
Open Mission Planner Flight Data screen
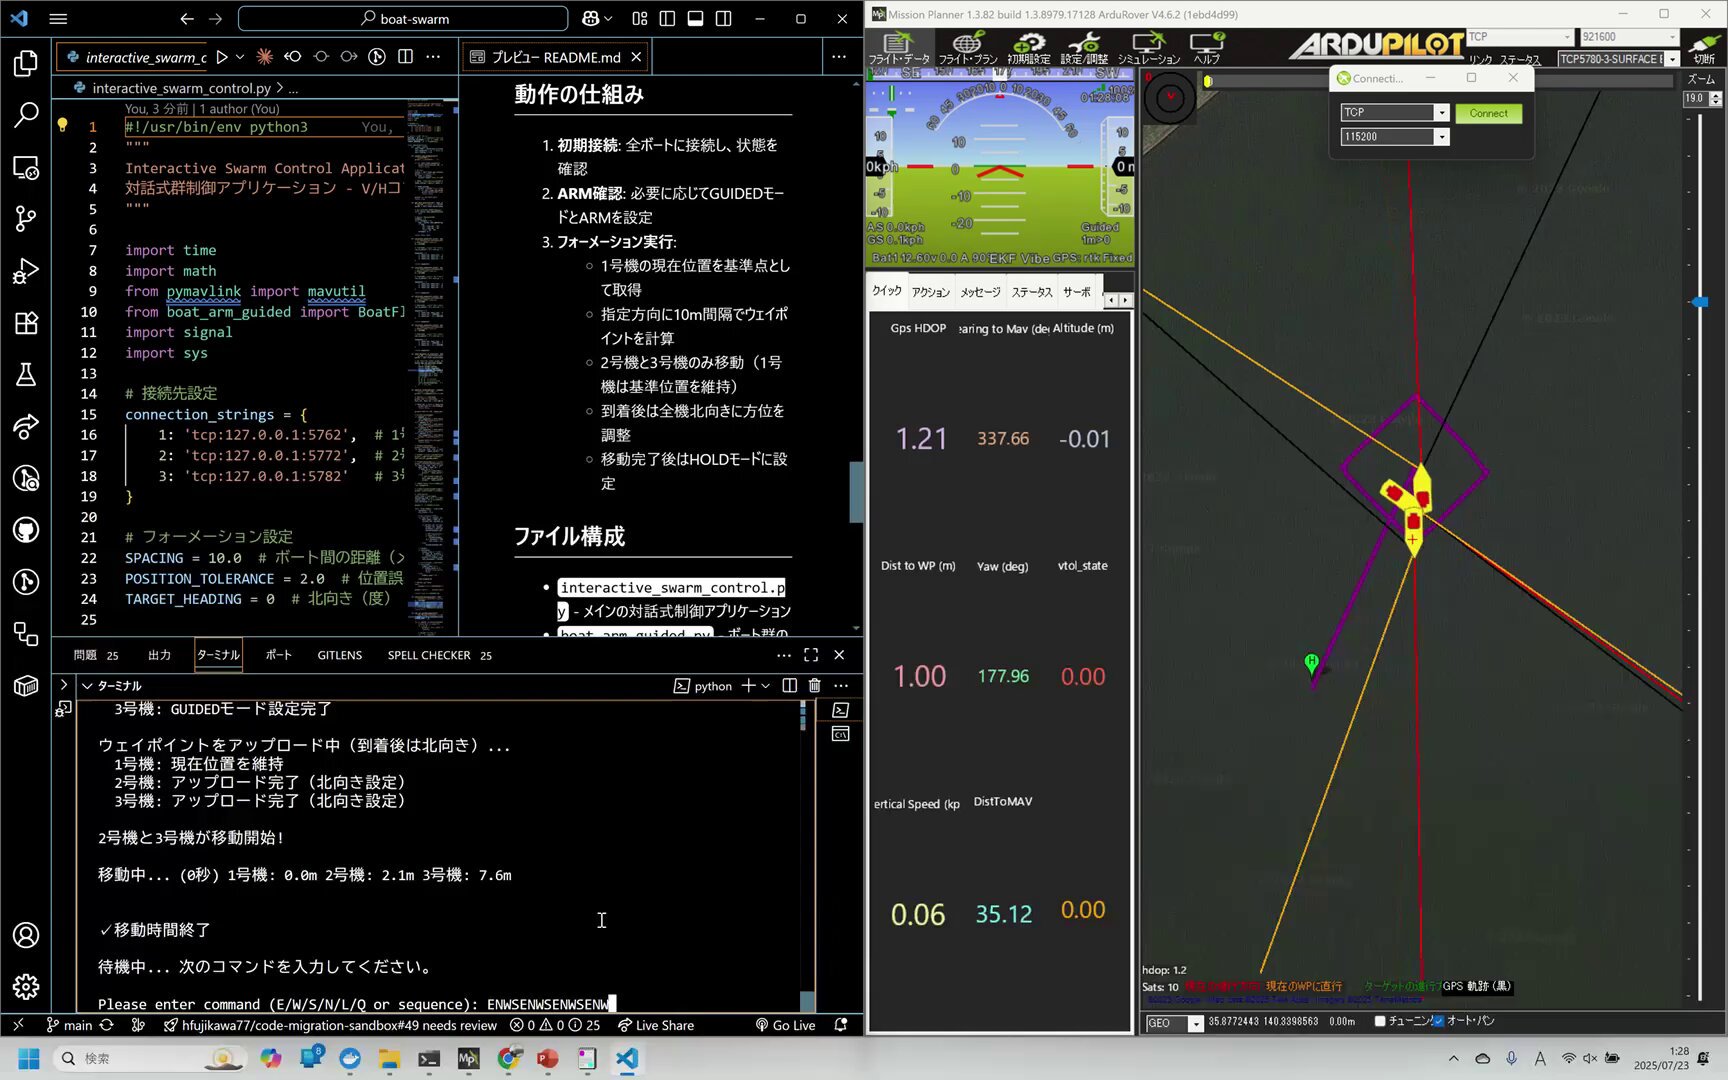click(898, 47)
